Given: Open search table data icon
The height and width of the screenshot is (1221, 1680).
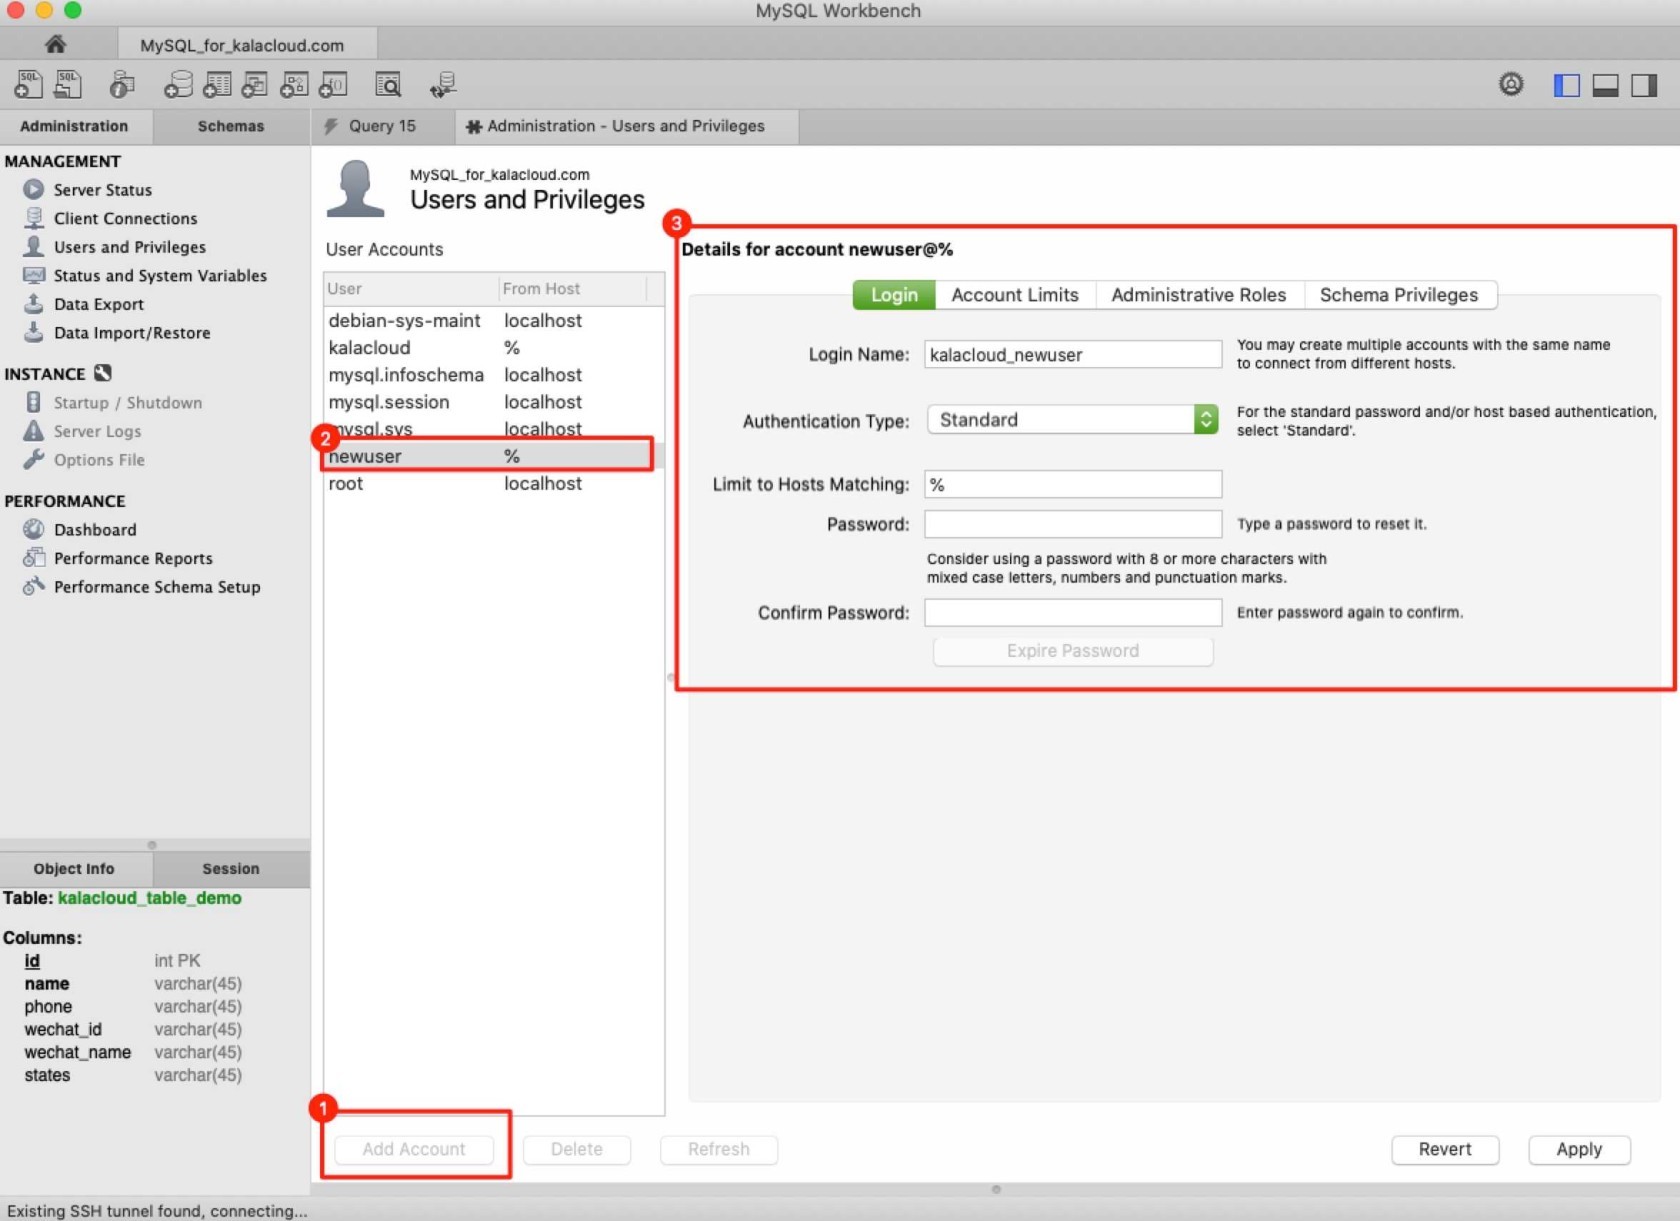Looking at the screenshot, I should 388,85.
